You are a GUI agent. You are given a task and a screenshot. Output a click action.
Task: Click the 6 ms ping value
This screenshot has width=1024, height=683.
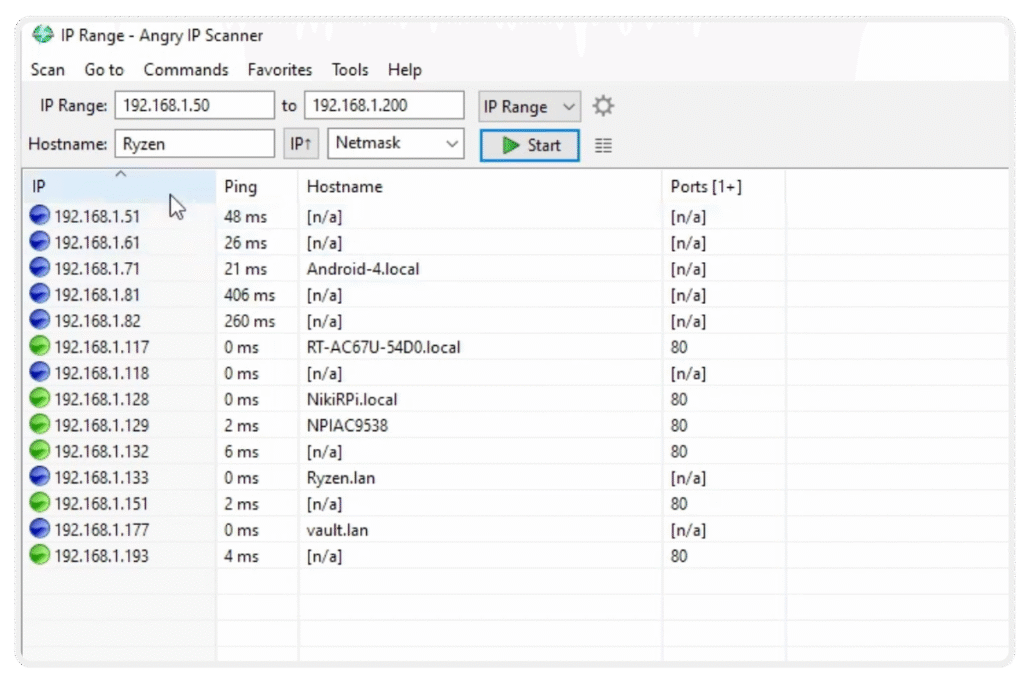click(x=241, y=452)
